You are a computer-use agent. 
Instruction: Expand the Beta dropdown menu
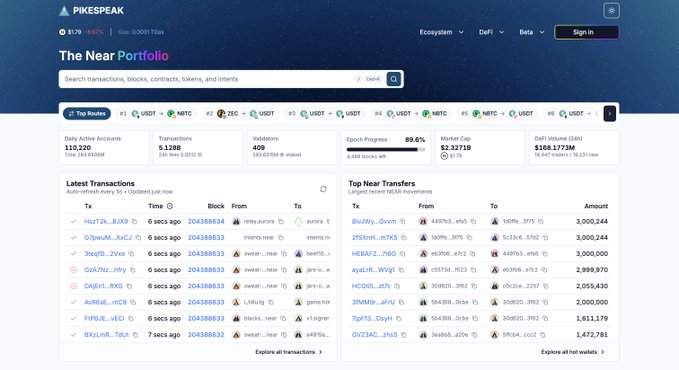click(532, 32)
